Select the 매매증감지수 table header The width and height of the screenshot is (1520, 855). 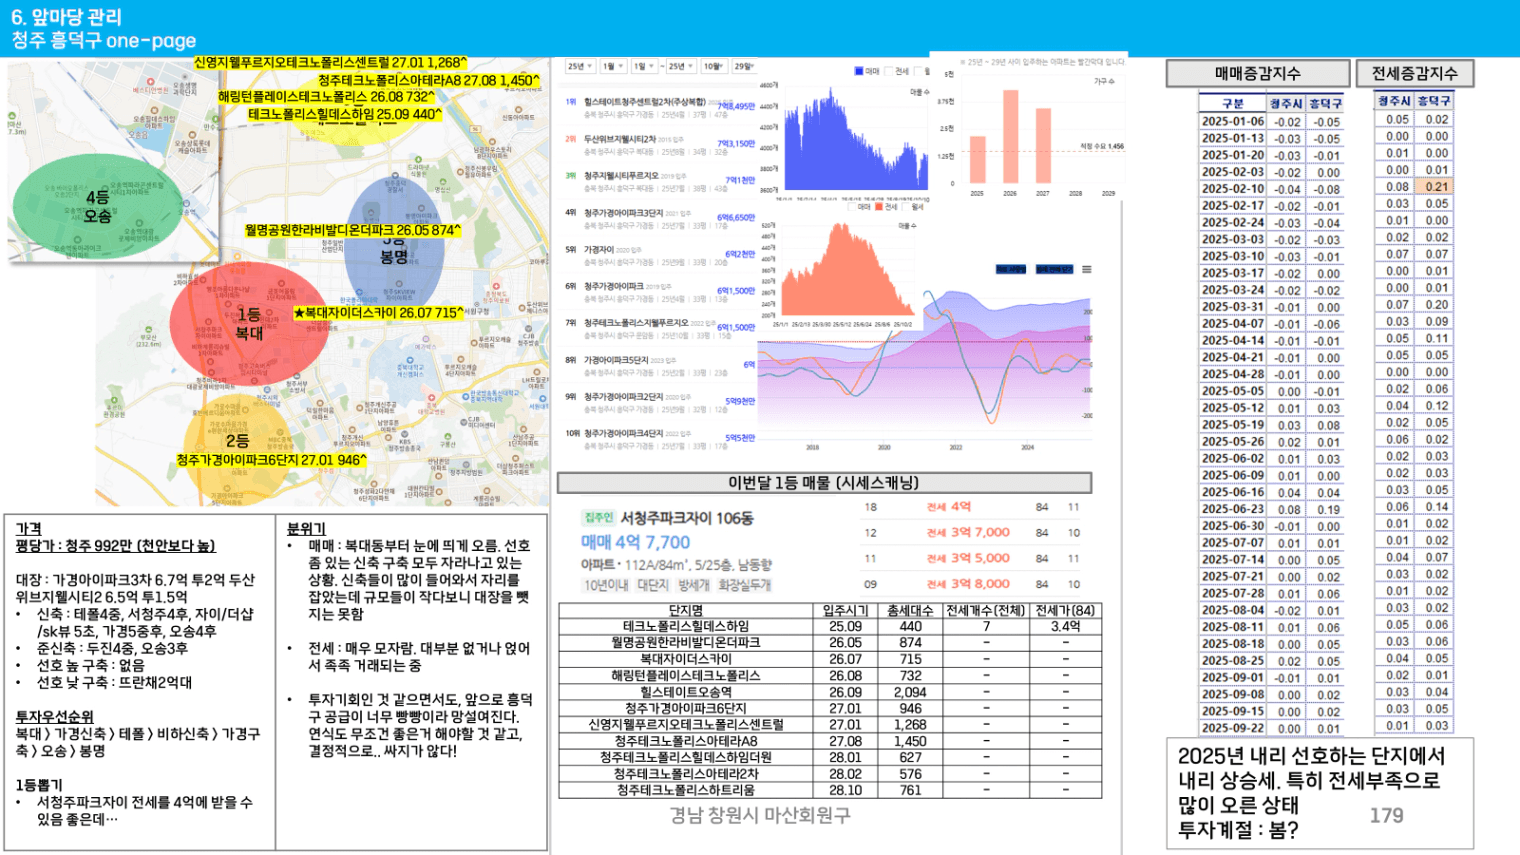point(1257,73)
